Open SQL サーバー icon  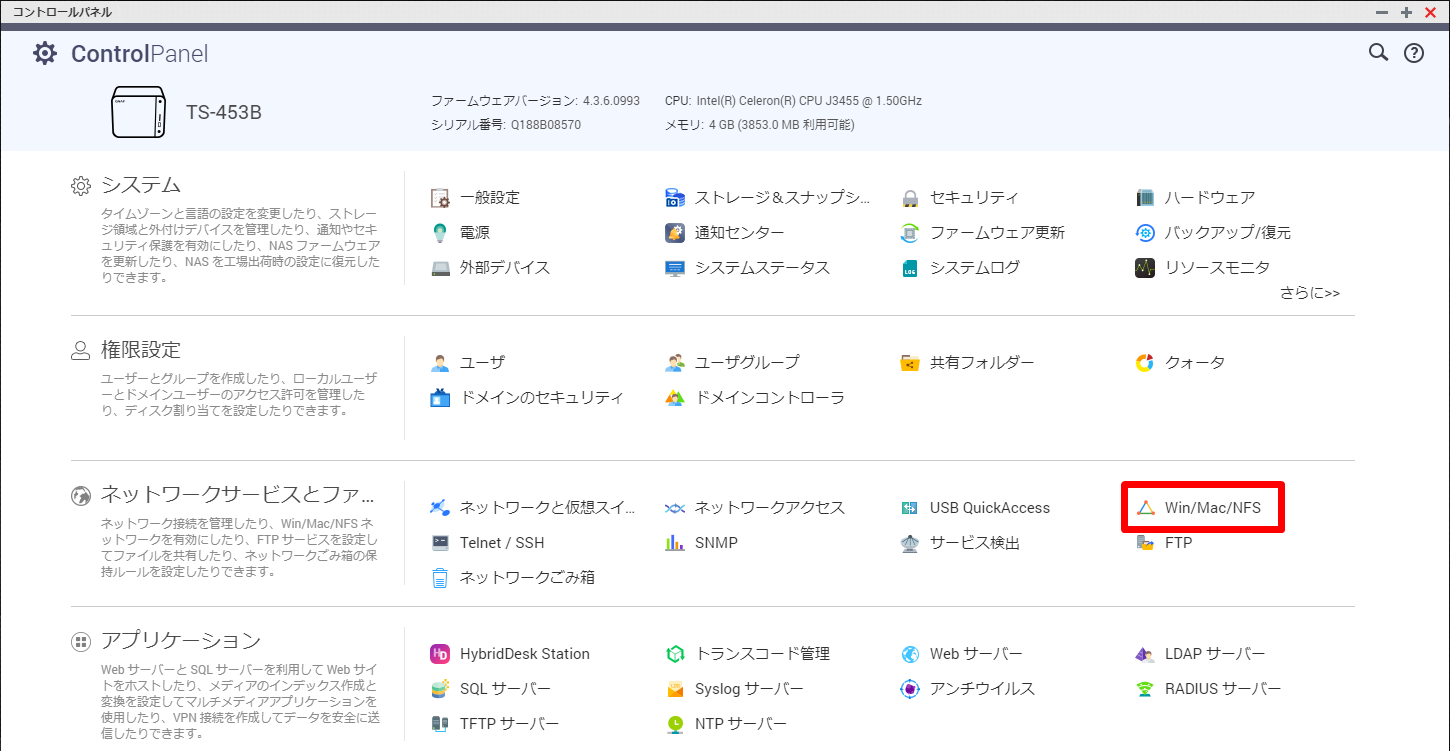click(x=440, y=689)
